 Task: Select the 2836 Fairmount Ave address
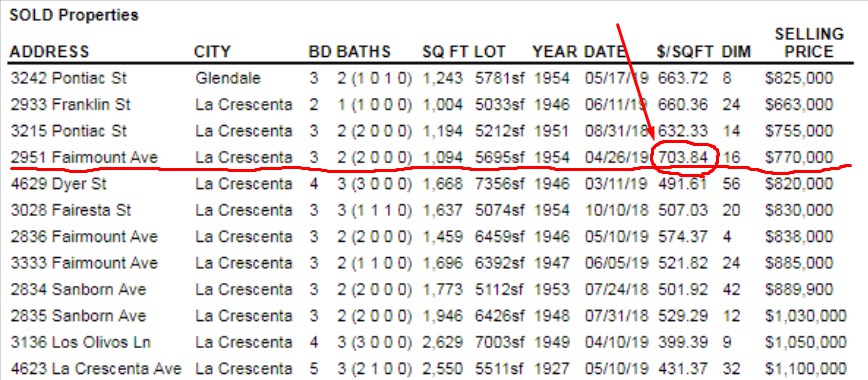click(84, 237)
